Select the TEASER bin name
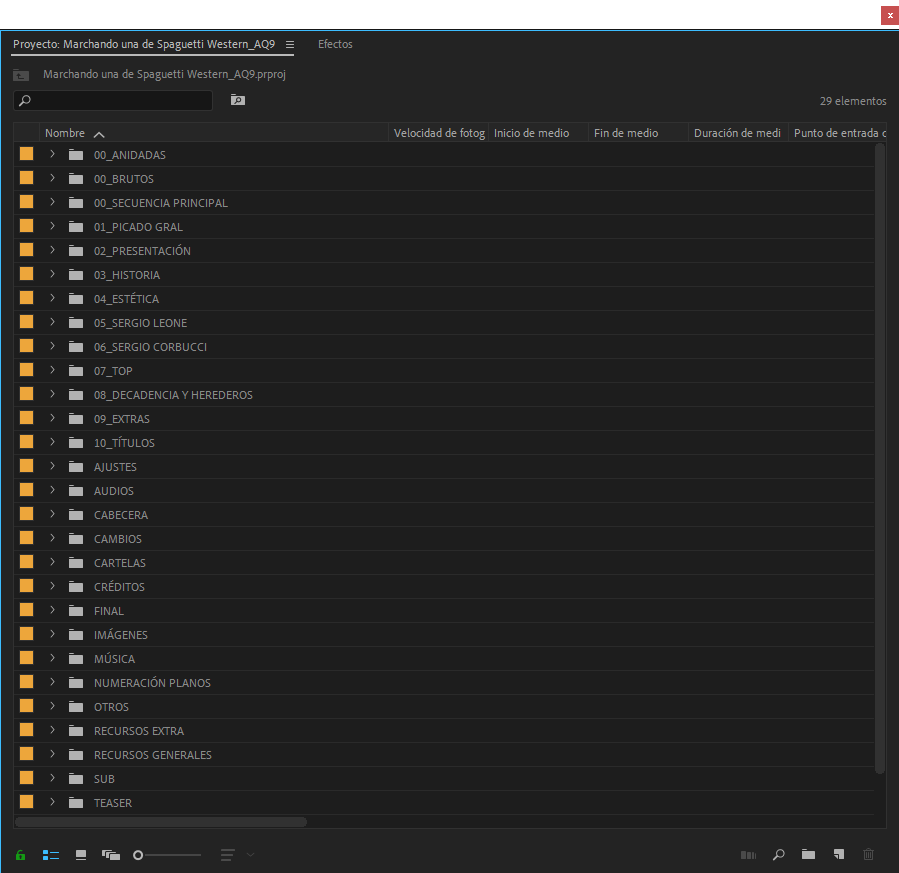 tap(113, 803)
